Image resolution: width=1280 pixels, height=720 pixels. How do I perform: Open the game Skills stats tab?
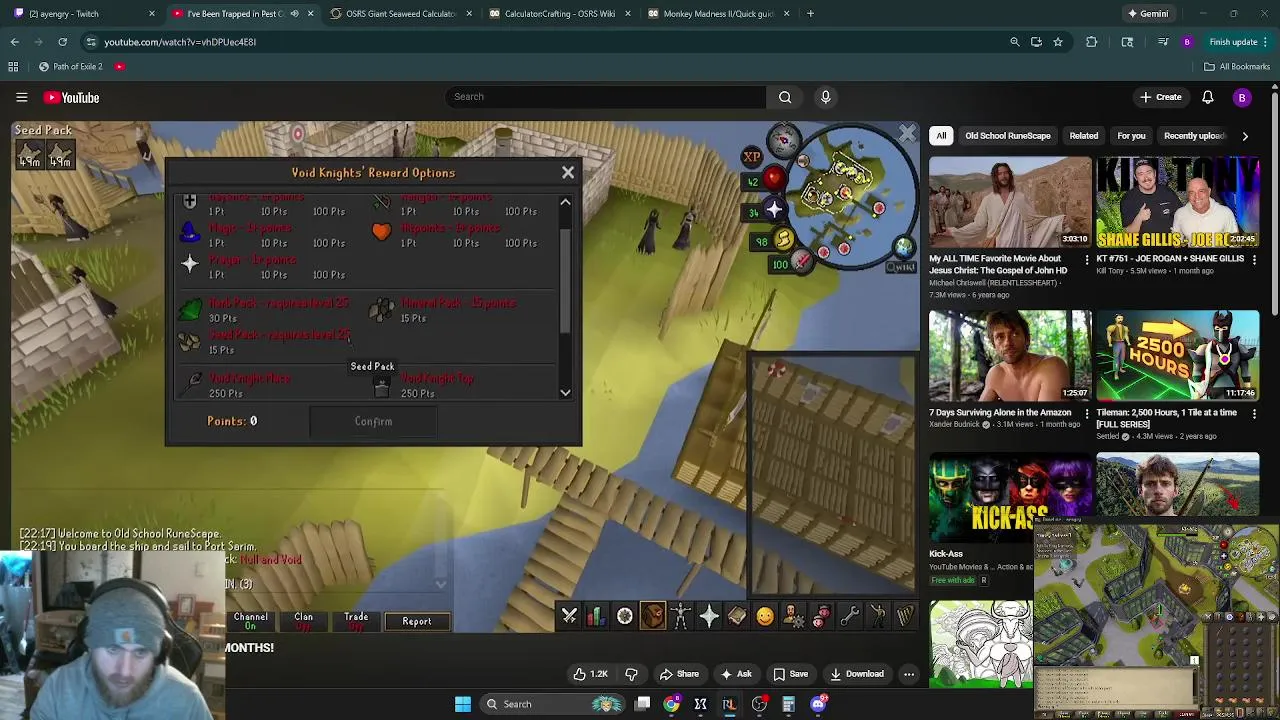596,616
